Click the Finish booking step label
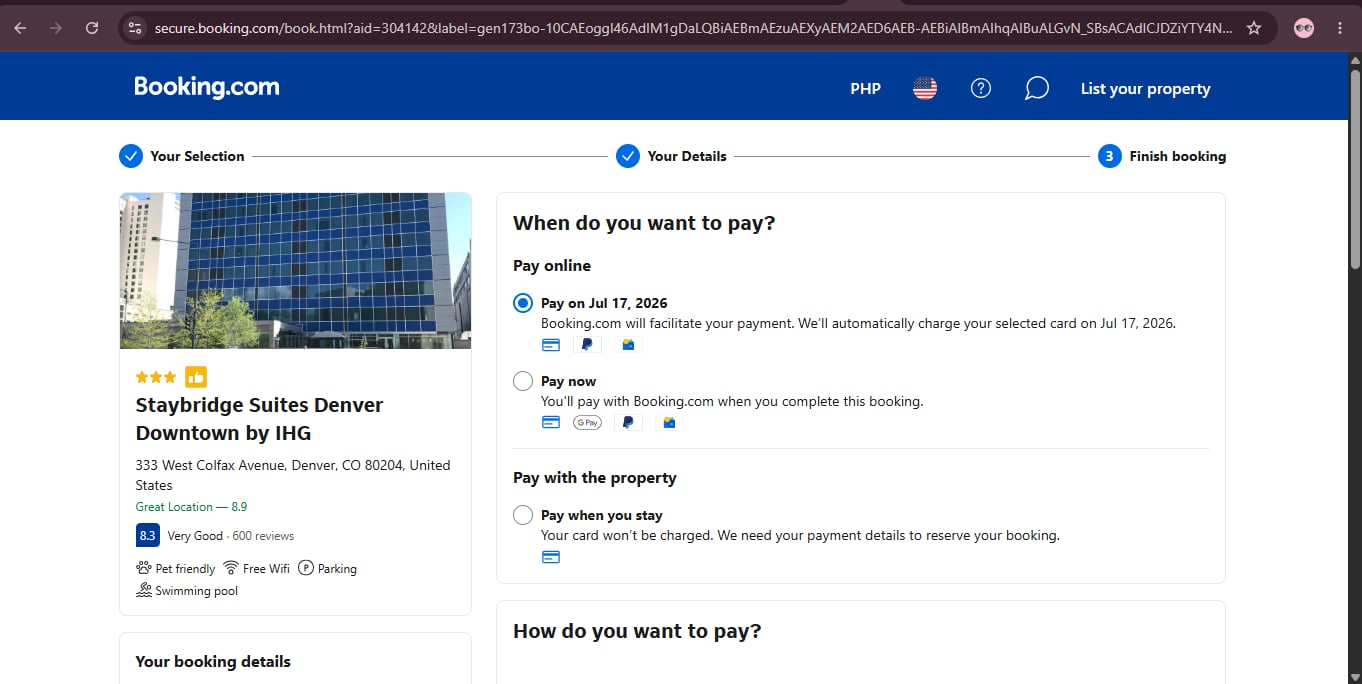Screen dimensions: 1362x684 pyautogui.click(x=1177, y=156)
